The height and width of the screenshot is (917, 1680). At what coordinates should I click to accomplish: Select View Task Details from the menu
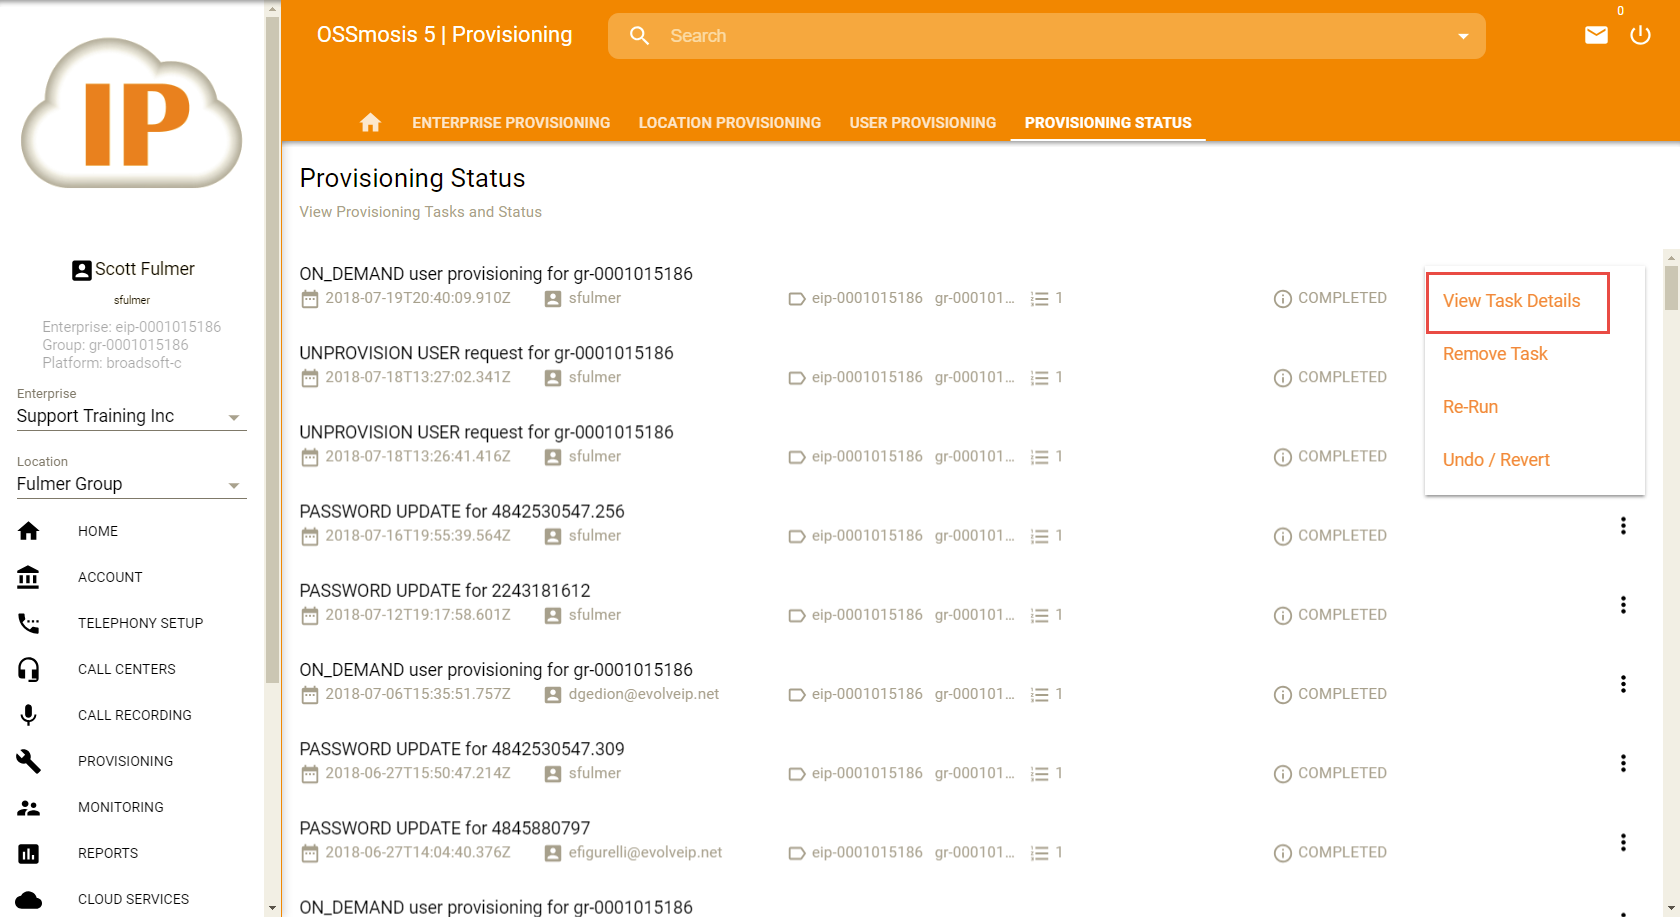(1511, 301)
